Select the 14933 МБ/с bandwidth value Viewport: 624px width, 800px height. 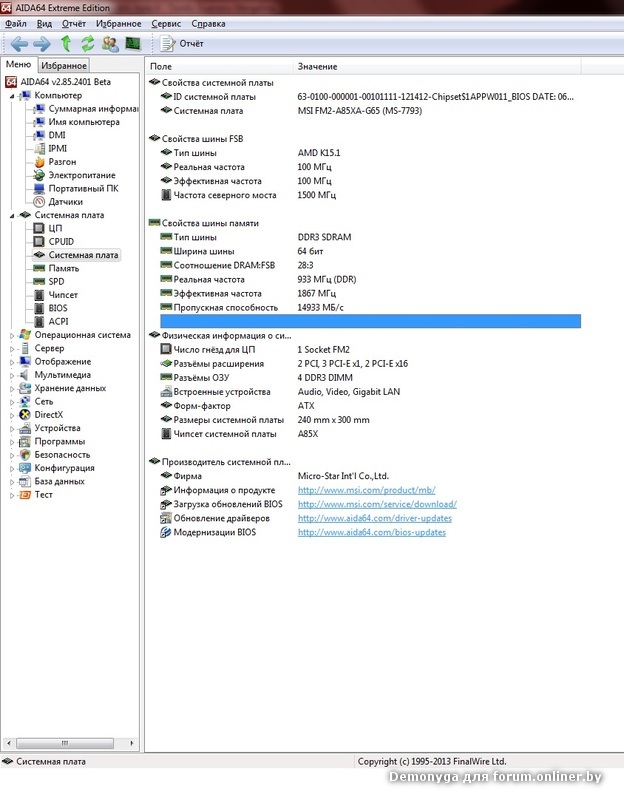point(320,308)
